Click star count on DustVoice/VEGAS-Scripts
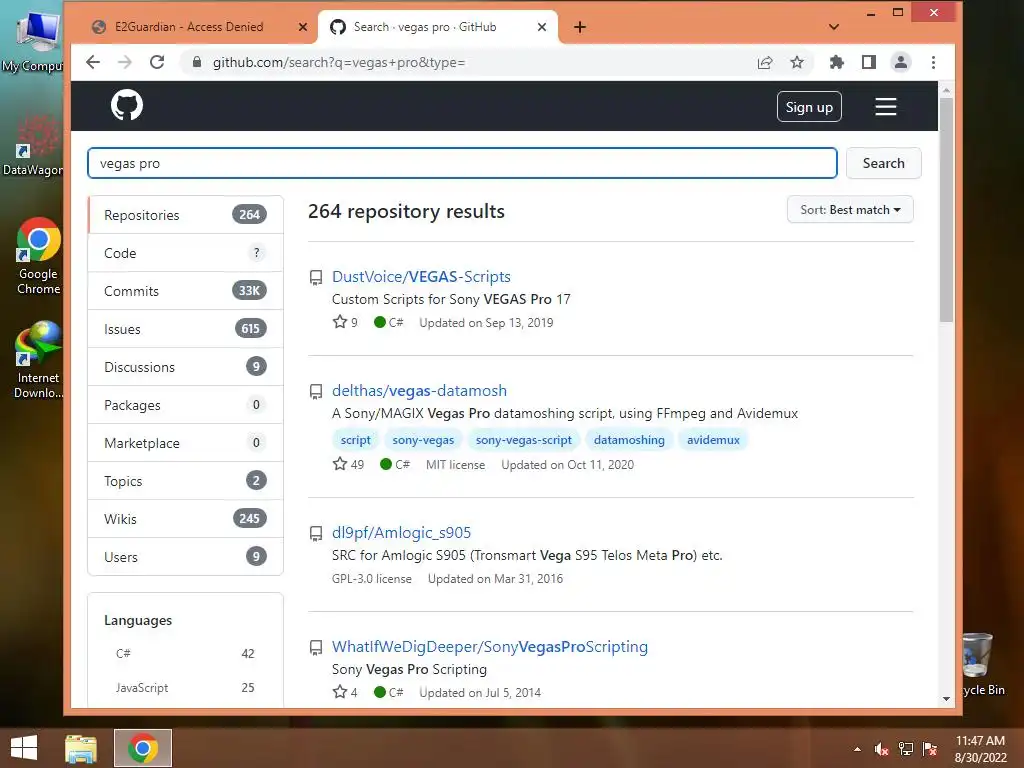 (x=345, y=323)
